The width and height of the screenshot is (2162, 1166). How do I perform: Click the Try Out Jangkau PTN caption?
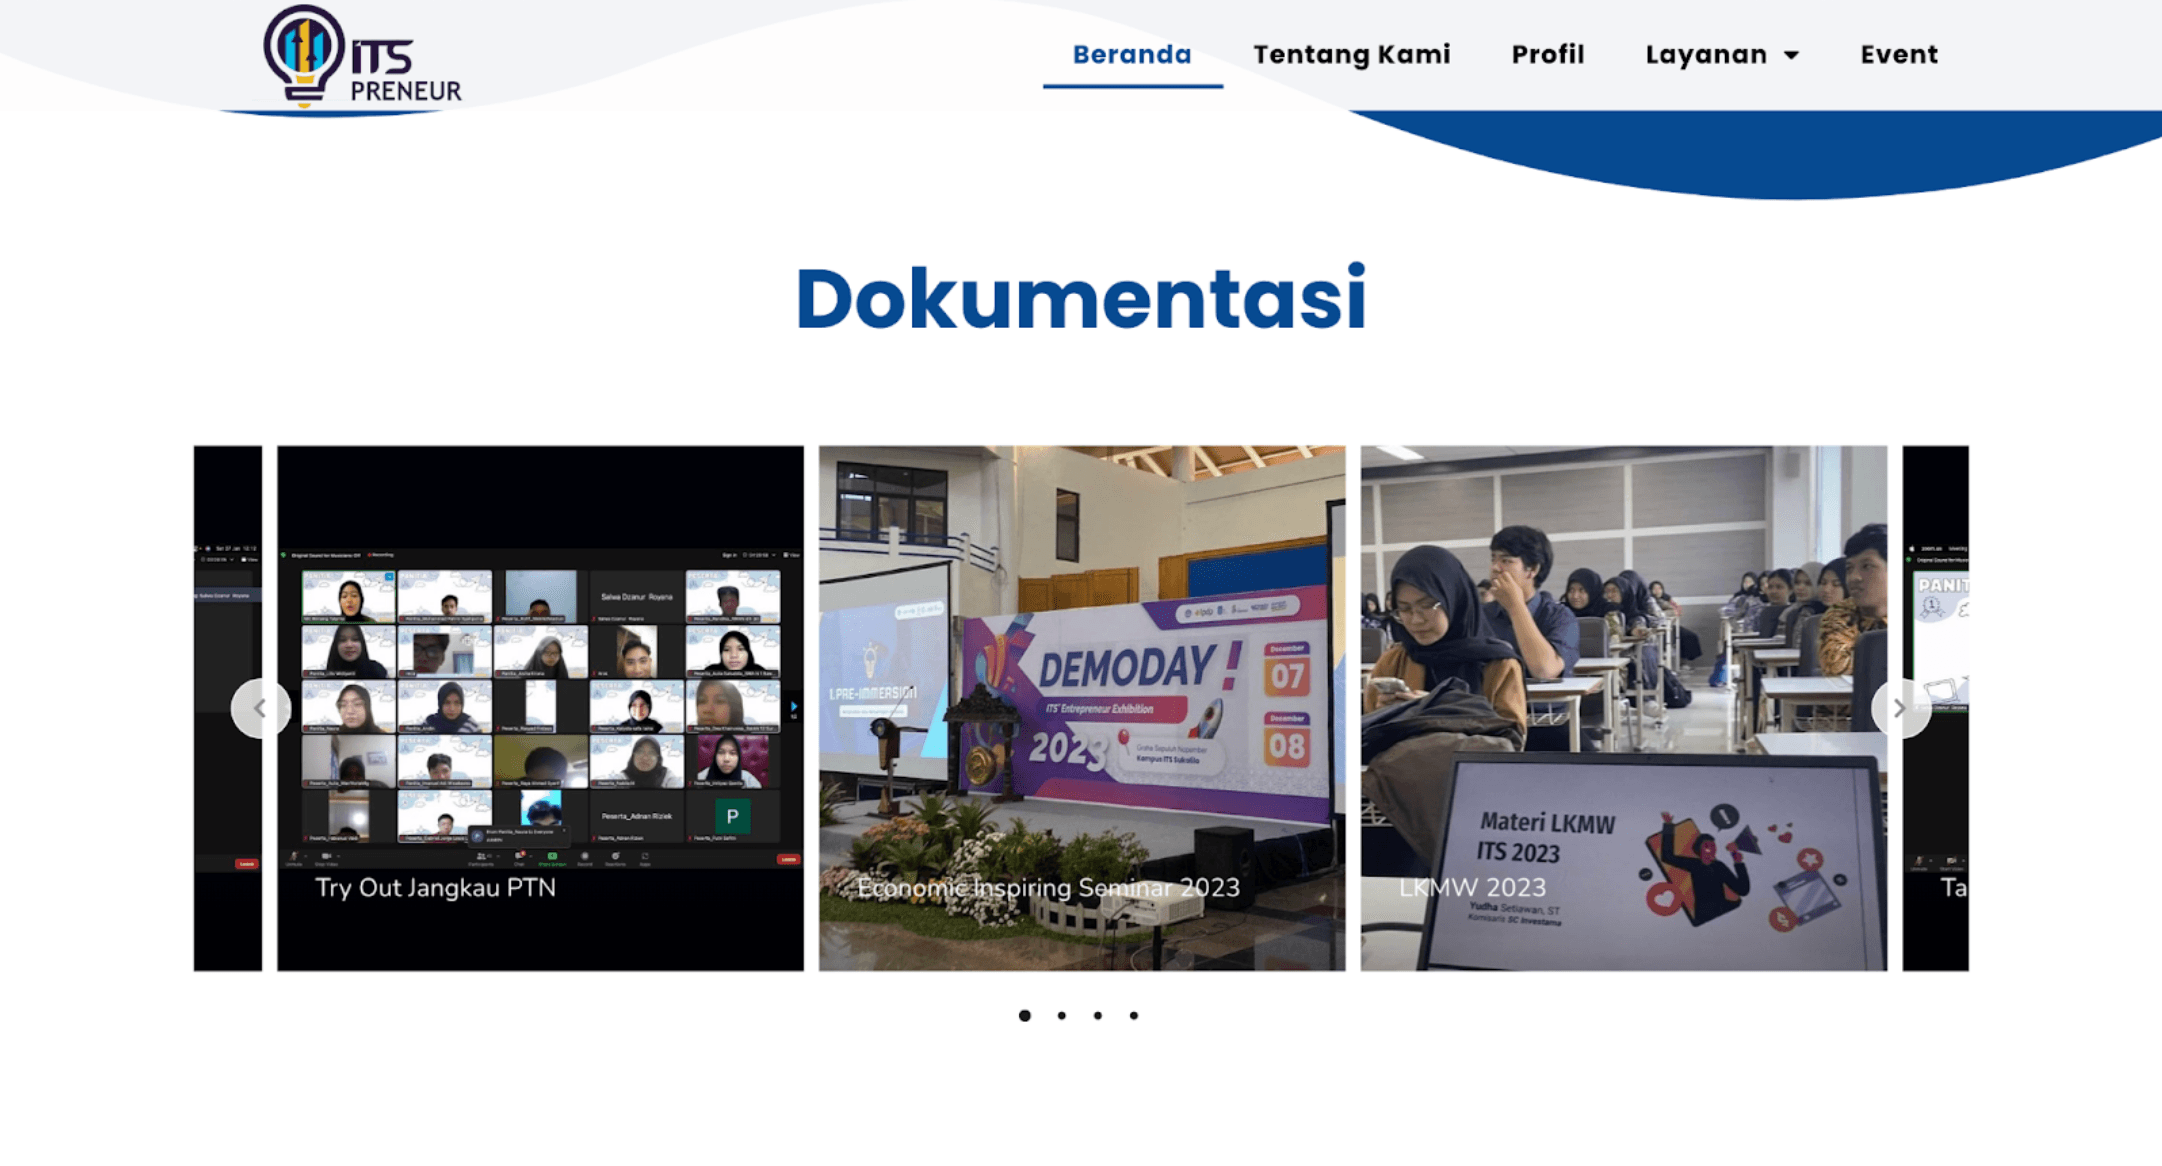point(435,888)
